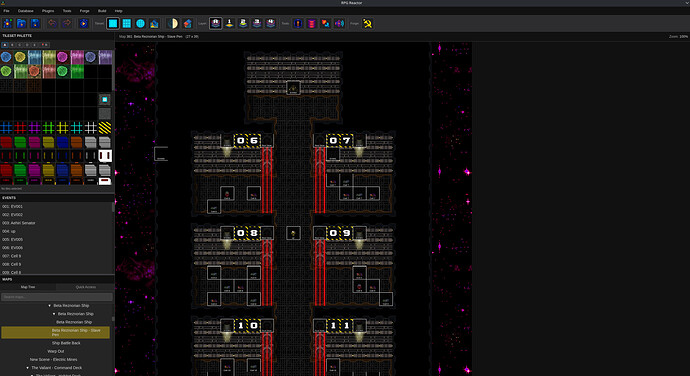Image resolution: width=690 pixels, height=376 pixels.
Task: Open the Database menu
Action: click(x=26, y=11)
